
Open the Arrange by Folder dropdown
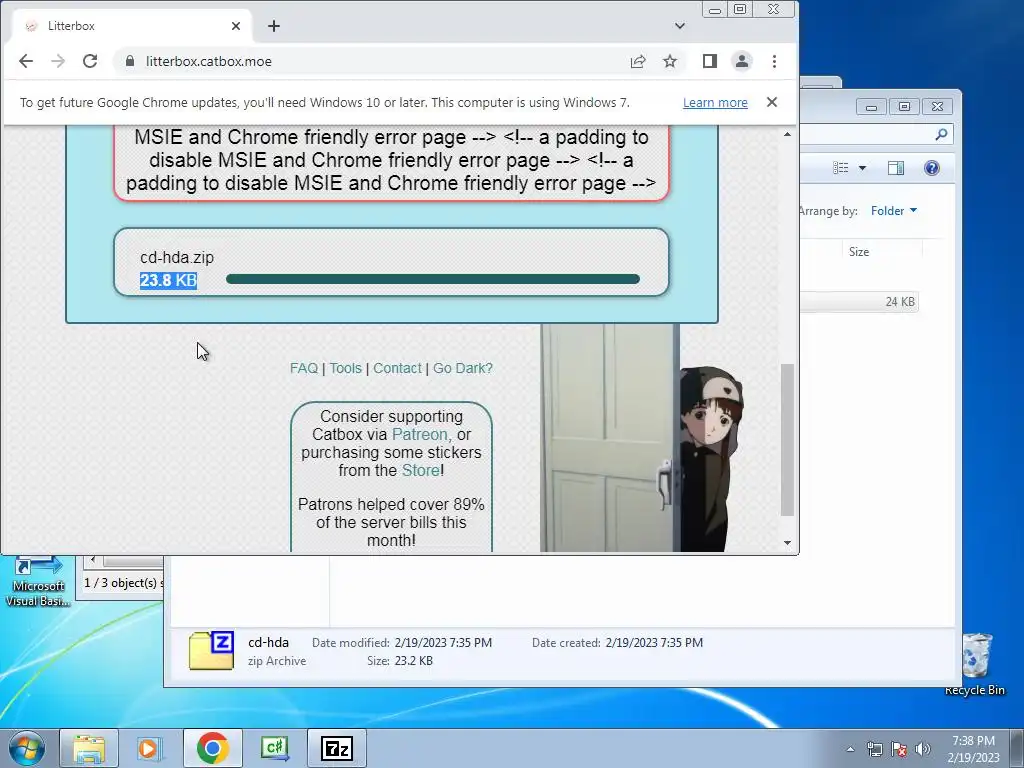tap(894, 210)
